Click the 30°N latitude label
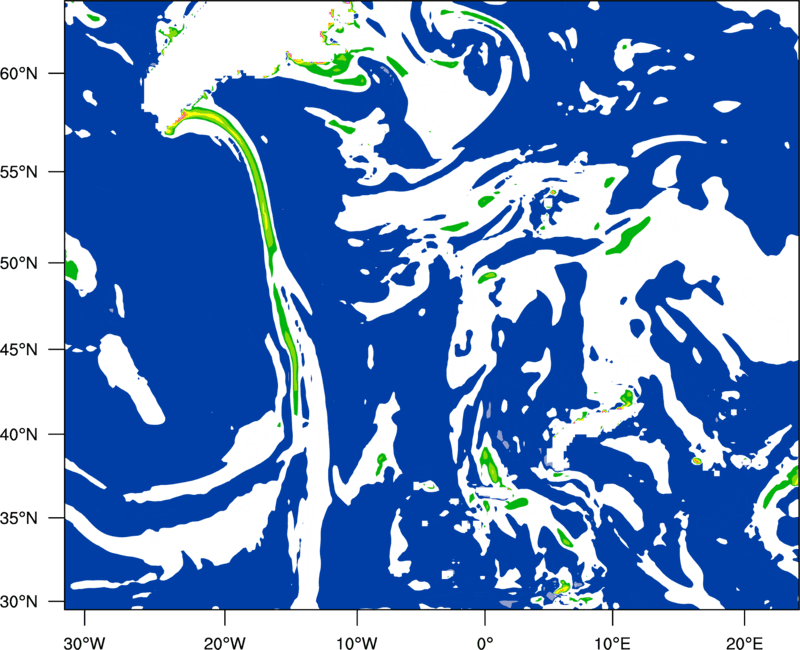This screenshot has width=800, height=650. point(19,602)
